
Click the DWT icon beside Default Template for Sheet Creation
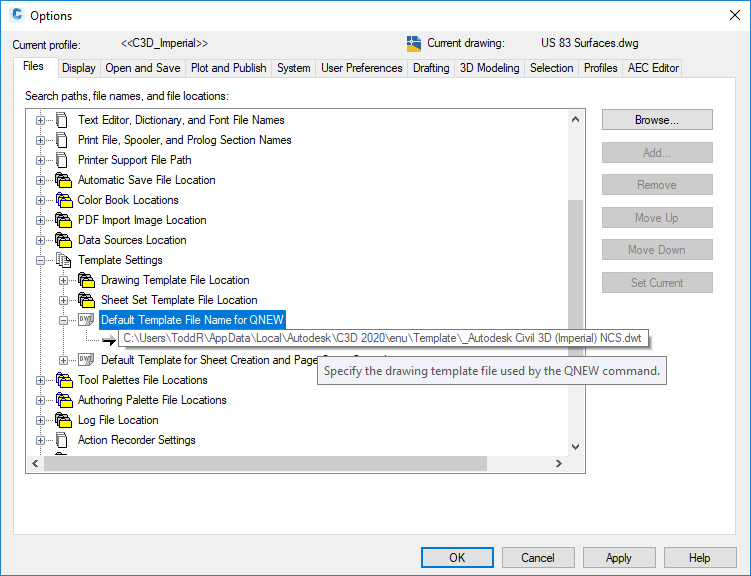pyautogui.click(x=86, y=360)
